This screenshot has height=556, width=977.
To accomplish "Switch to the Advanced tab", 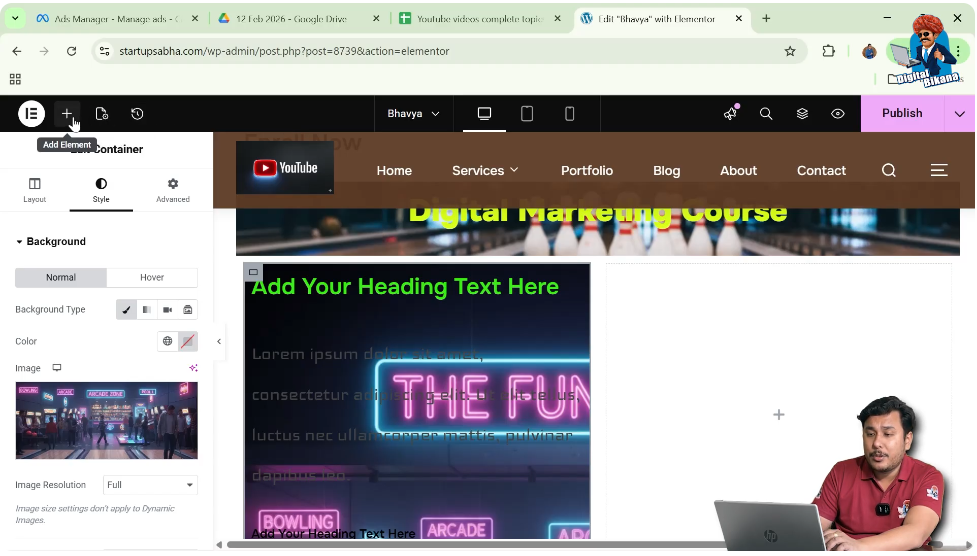I will [173, 190].
